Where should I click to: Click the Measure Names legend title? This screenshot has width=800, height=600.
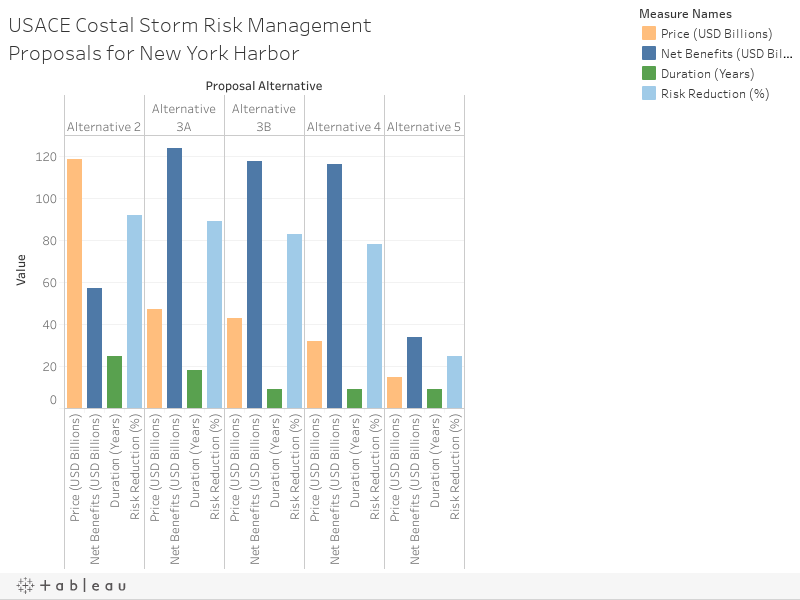685,14
